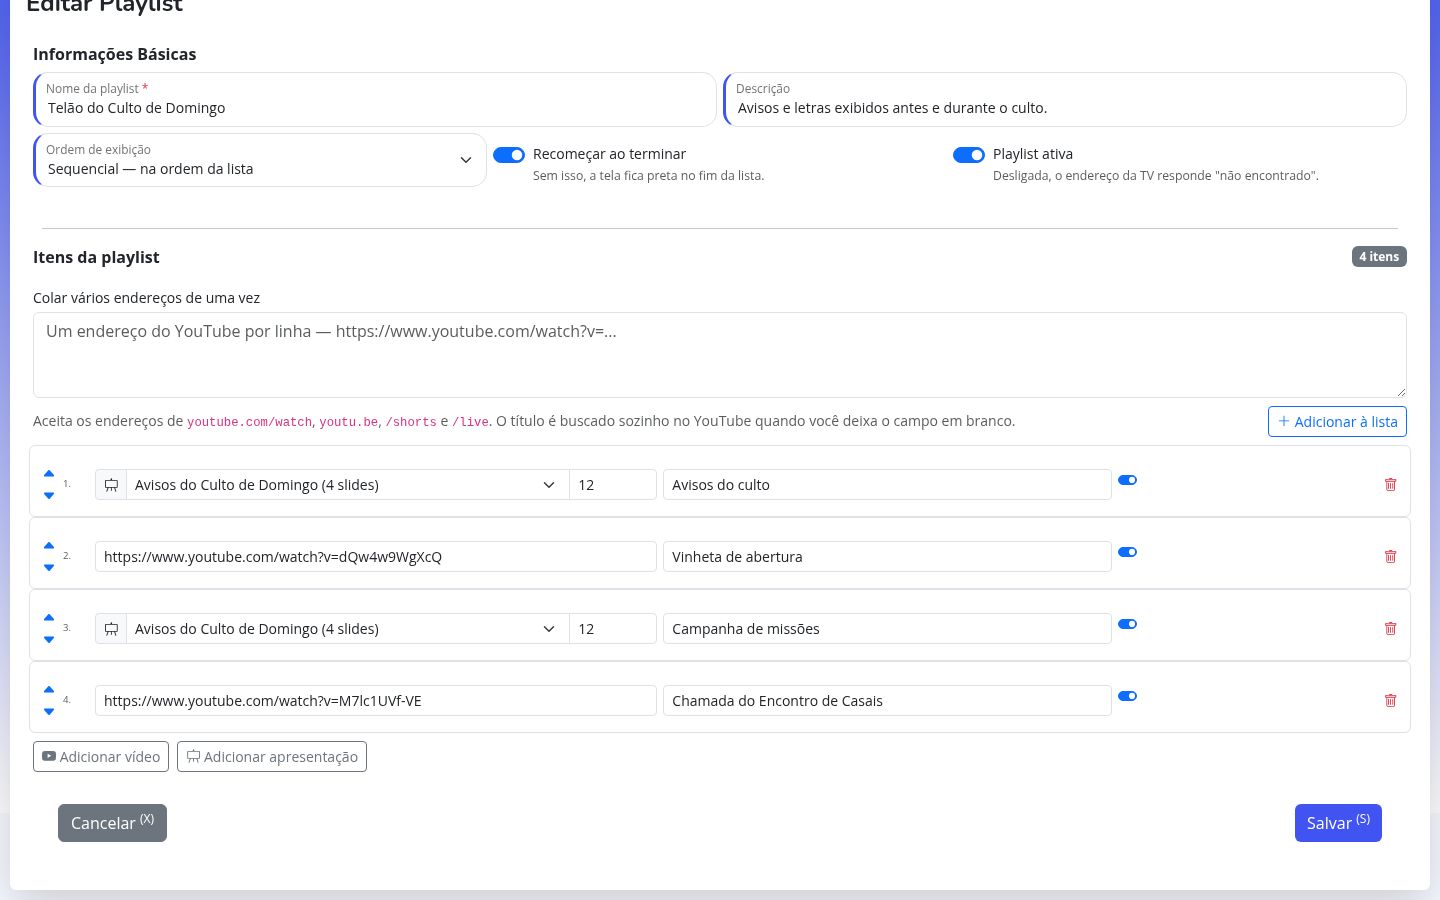Delete the 'Vinheta de abertura' item
This screenshot has height=900, width=1440.
pyautogui.click(x=1390, y=556)
